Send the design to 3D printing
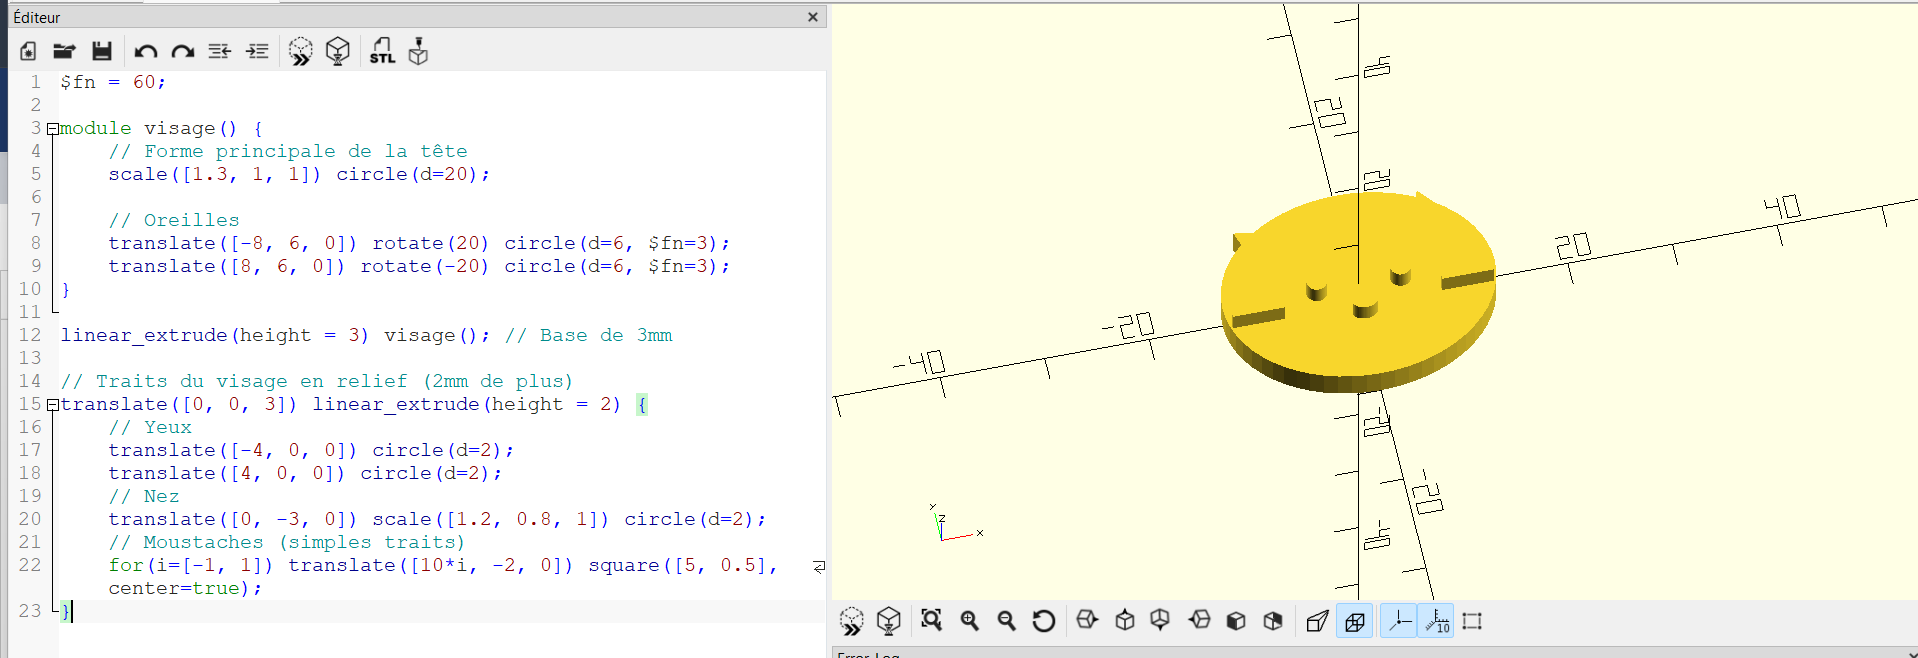 pyautogui.click(x=418, y=51)
